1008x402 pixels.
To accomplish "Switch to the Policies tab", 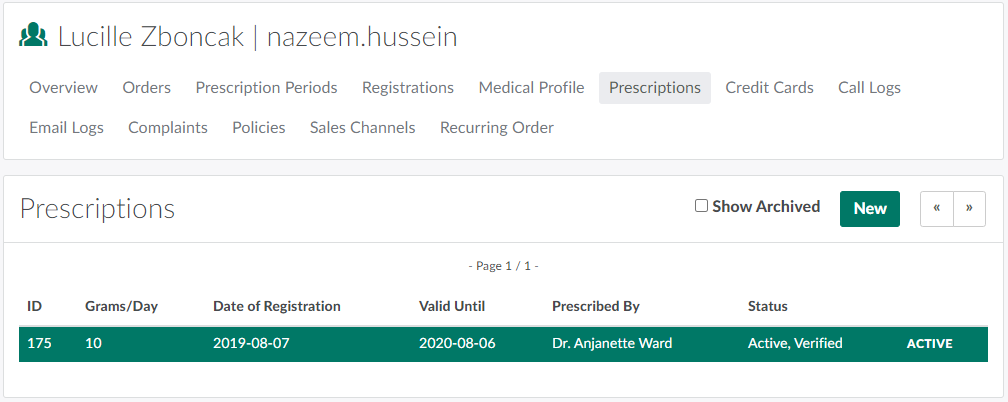I will (x=259, y=128).
